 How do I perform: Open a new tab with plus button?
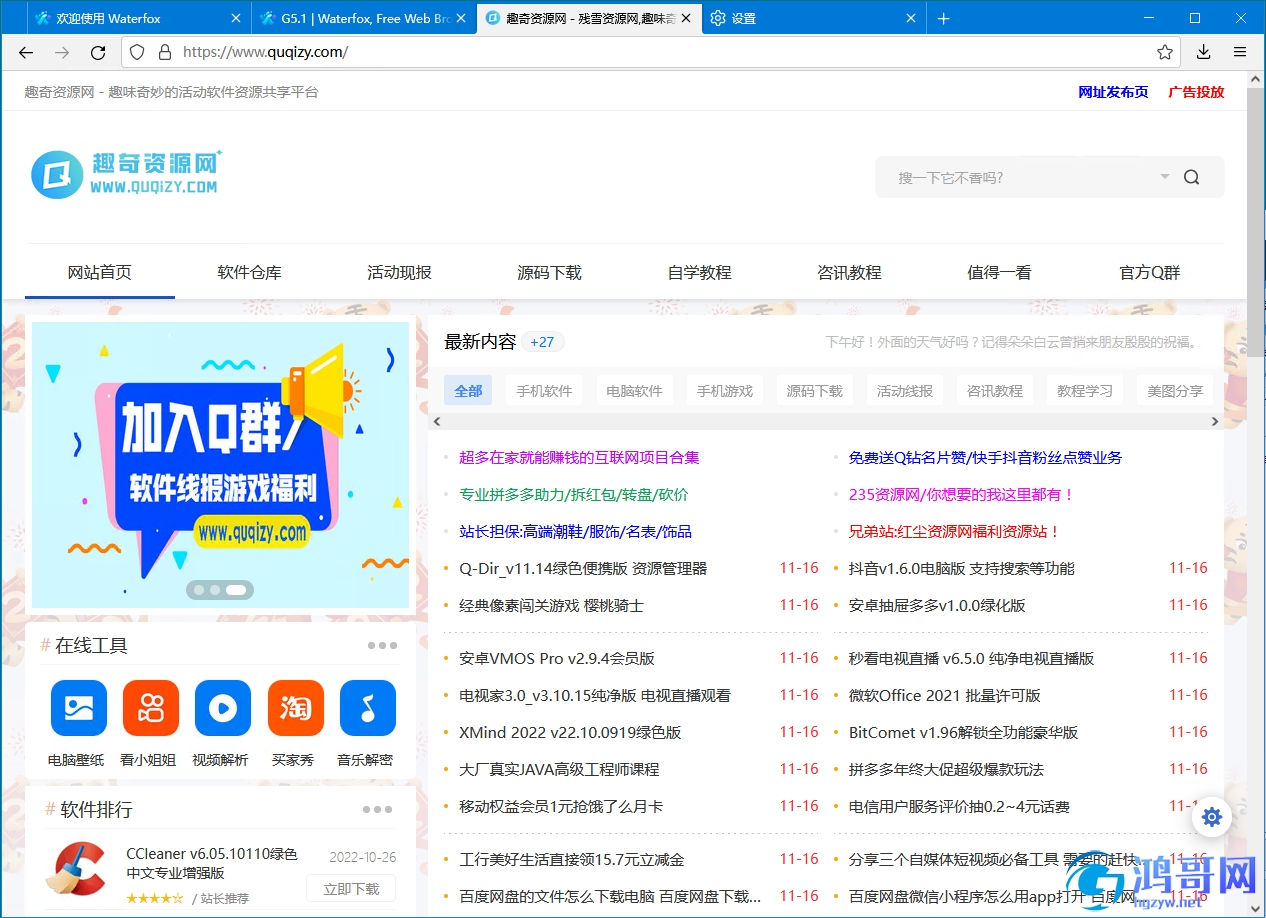[944, 18]
